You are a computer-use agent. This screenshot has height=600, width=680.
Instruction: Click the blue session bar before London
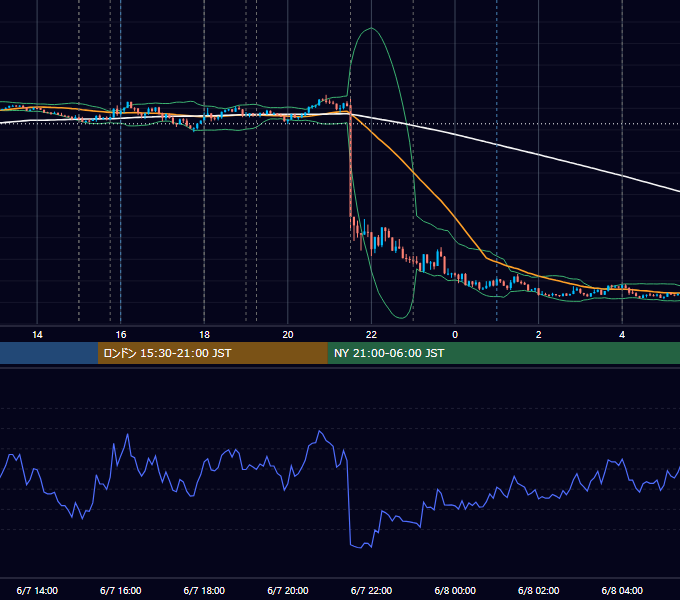point(49,353)
